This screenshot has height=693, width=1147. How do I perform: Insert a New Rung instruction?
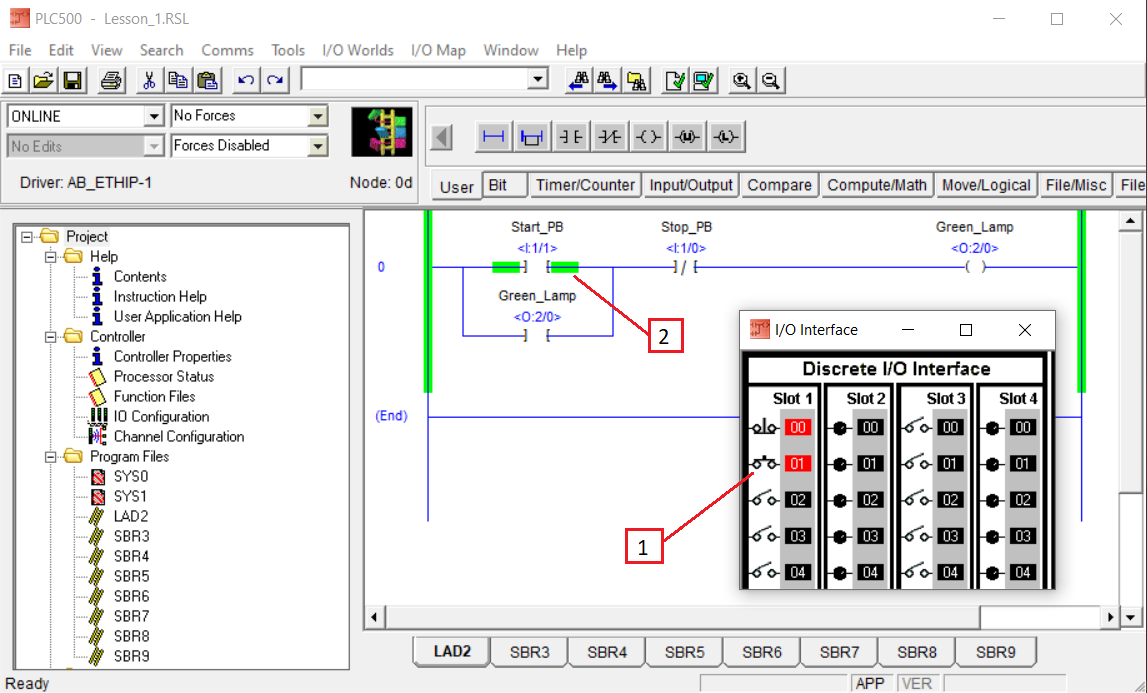(x=494, y=137)
